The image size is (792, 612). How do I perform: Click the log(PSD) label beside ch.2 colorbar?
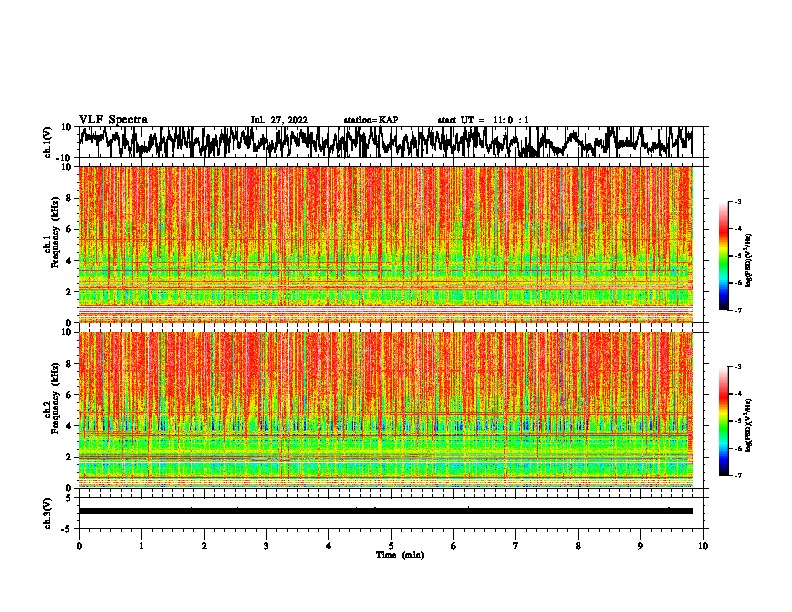click(749, 425)
